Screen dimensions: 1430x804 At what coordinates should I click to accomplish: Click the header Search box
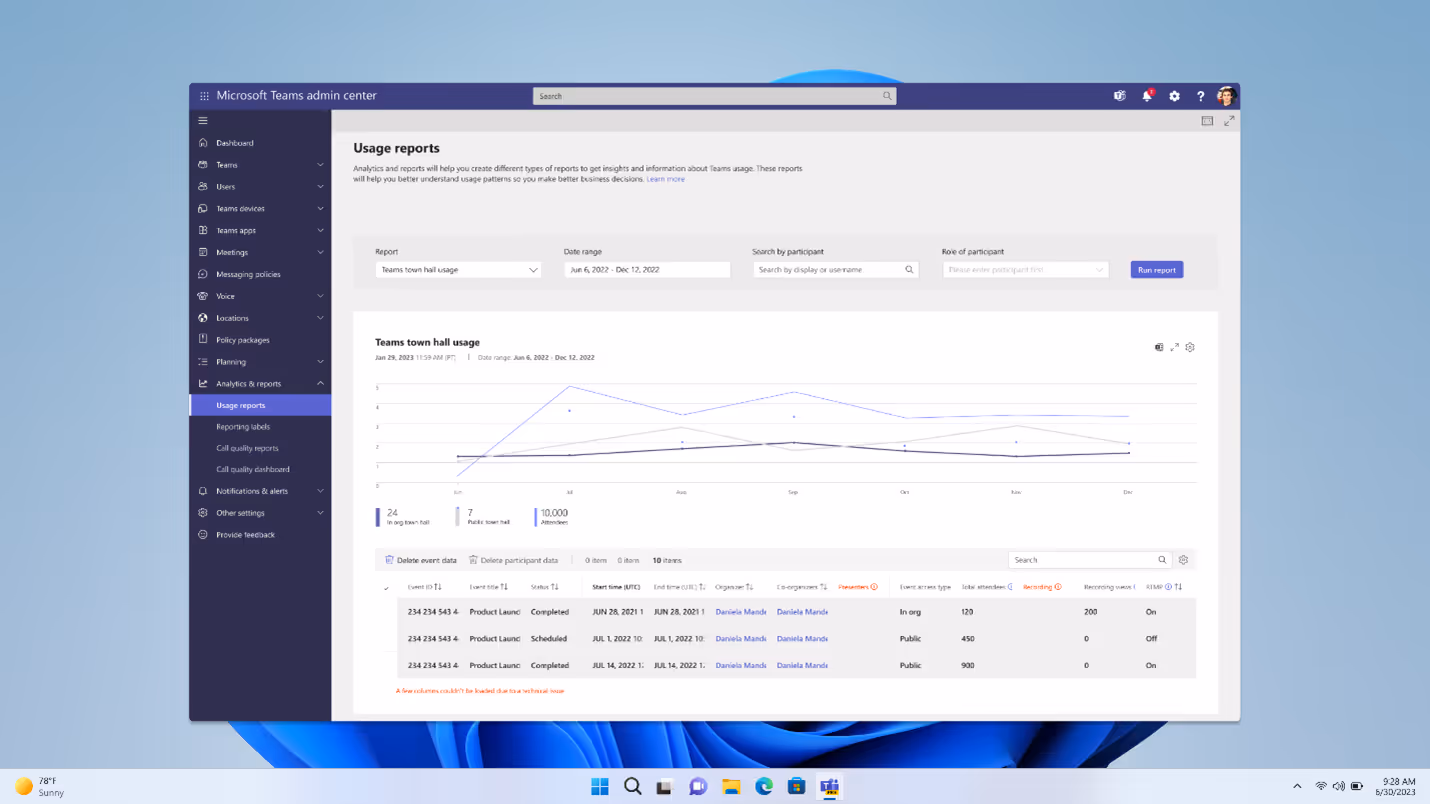(714, 96)
